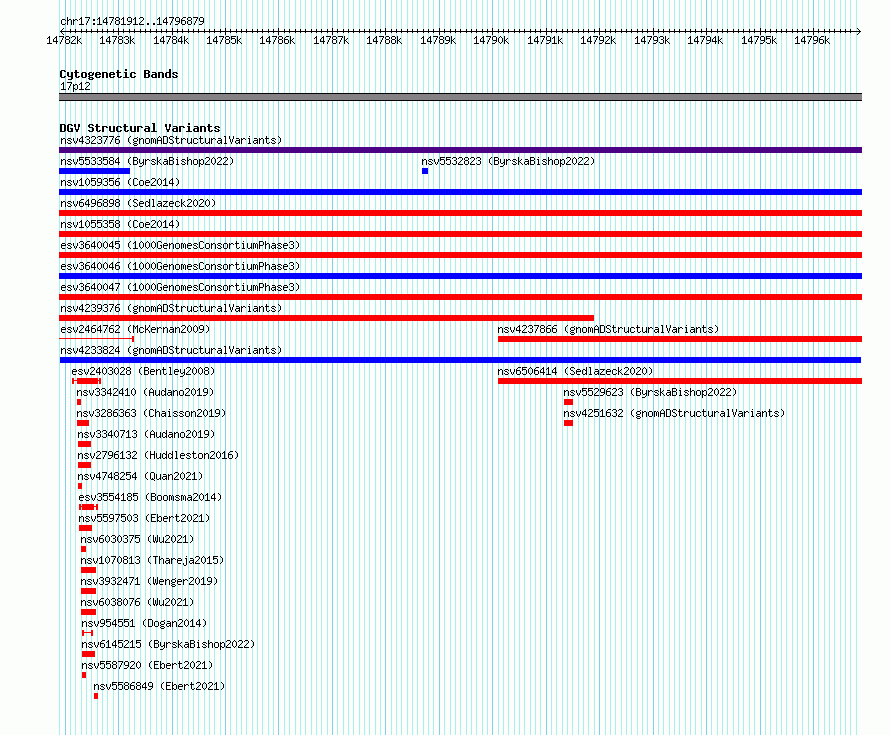The image size is (890, 735).
Task: Click the 14782k ruler tick label
Action: [x=64, y=40]
